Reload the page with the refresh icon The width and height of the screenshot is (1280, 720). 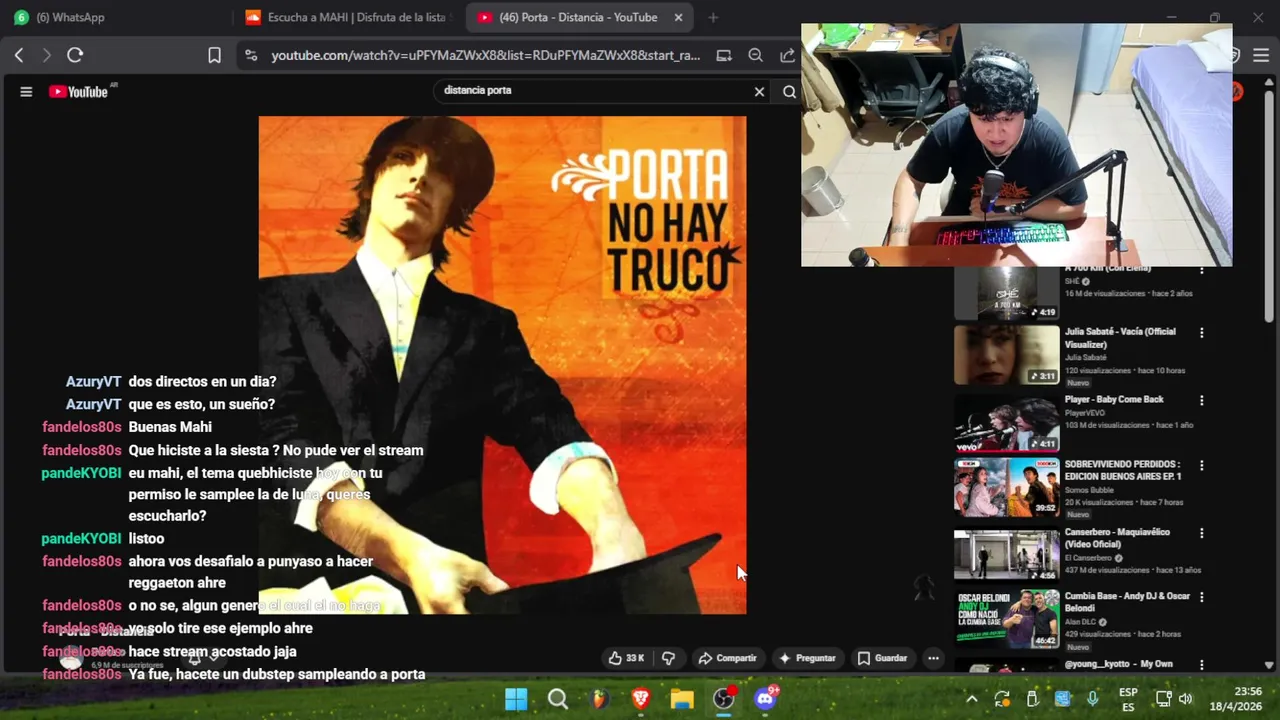coord(75,55)
